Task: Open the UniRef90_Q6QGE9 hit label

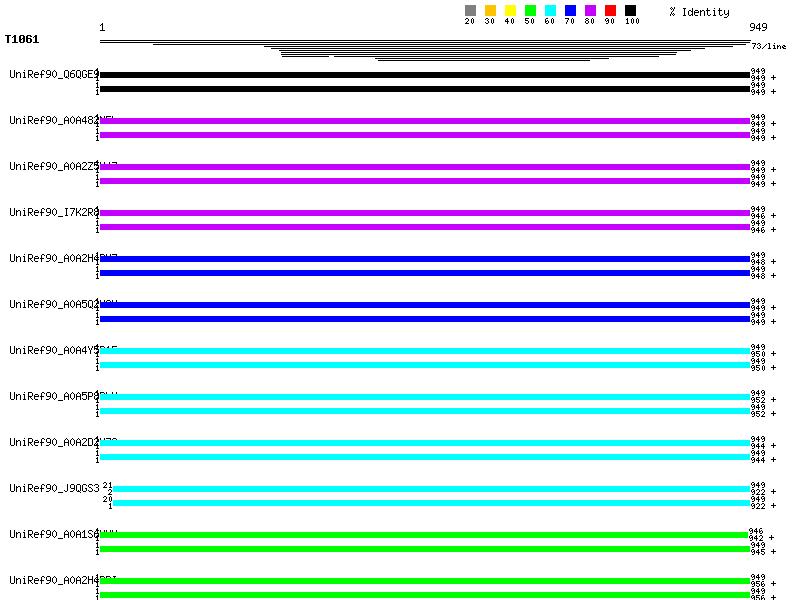Action: 53,74
